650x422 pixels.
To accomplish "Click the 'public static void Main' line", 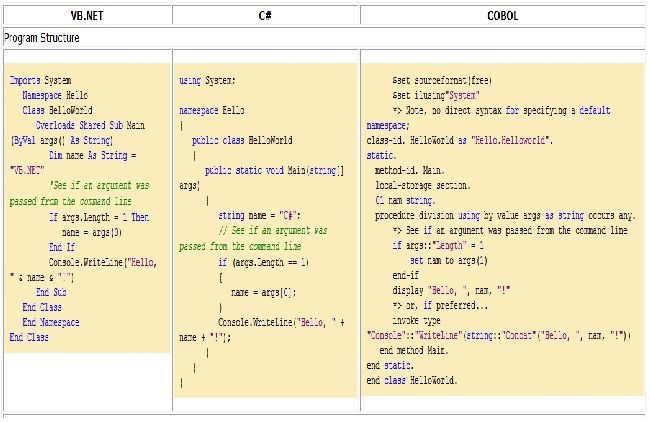I will point(272,171).
